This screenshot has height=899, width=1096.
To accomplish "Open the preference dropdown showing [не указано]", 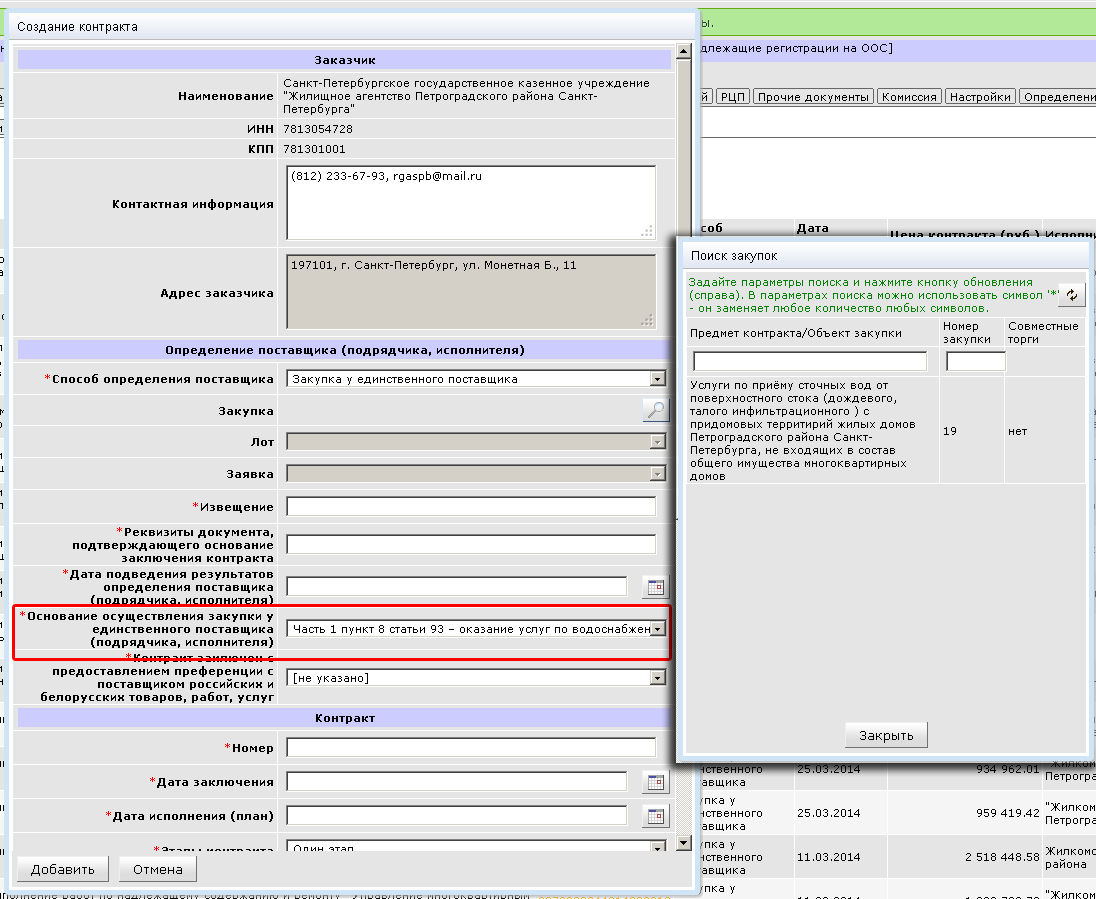I will tap(657, 678).
